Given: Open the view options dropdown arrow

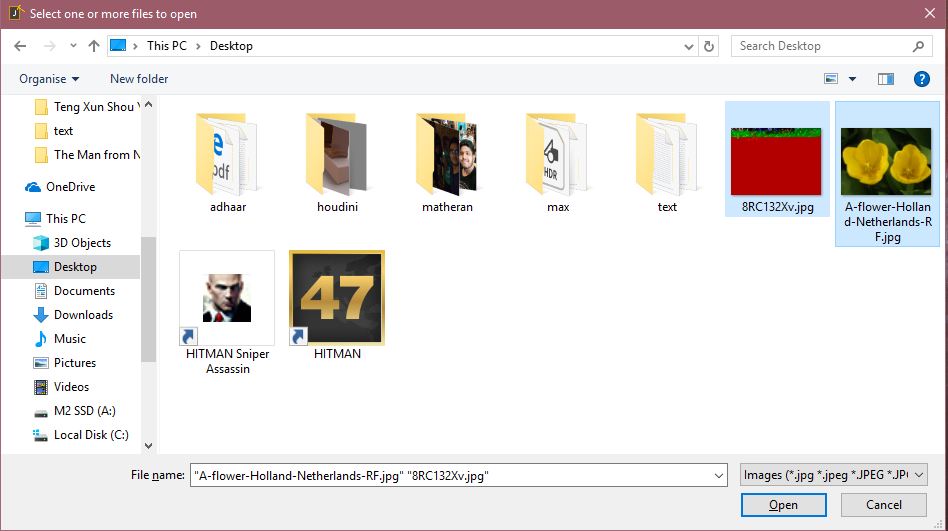Looking at the screenshot, I should (852, 79).
